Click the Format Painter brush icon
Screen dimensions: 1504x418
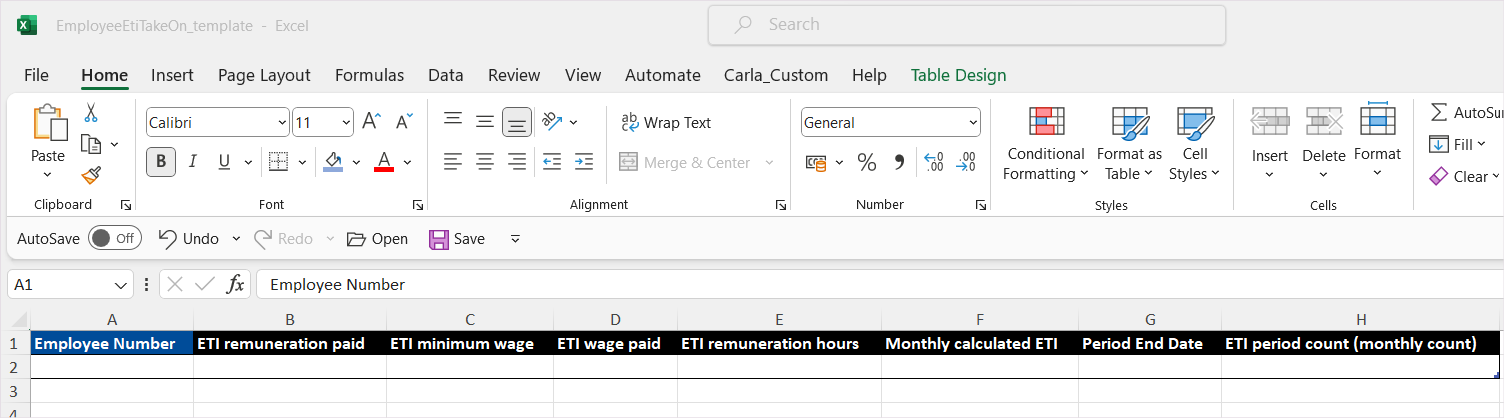click(x=91, y=176)
